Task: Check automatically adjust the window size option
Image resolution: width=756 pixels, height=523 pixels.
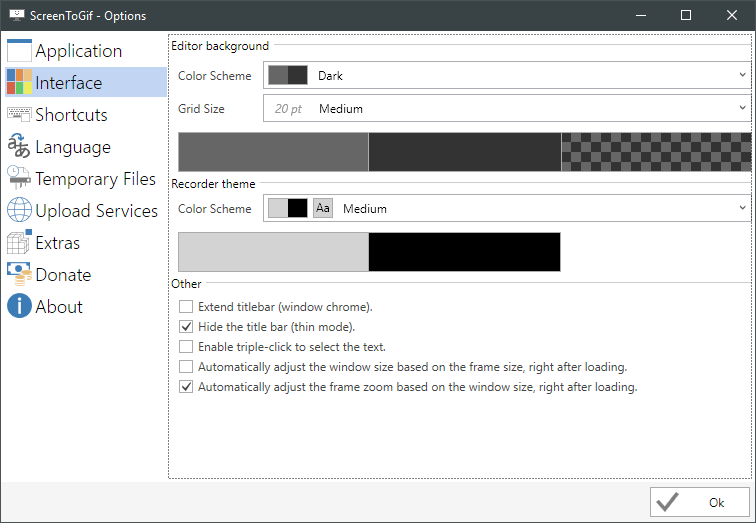Action: 186,367
